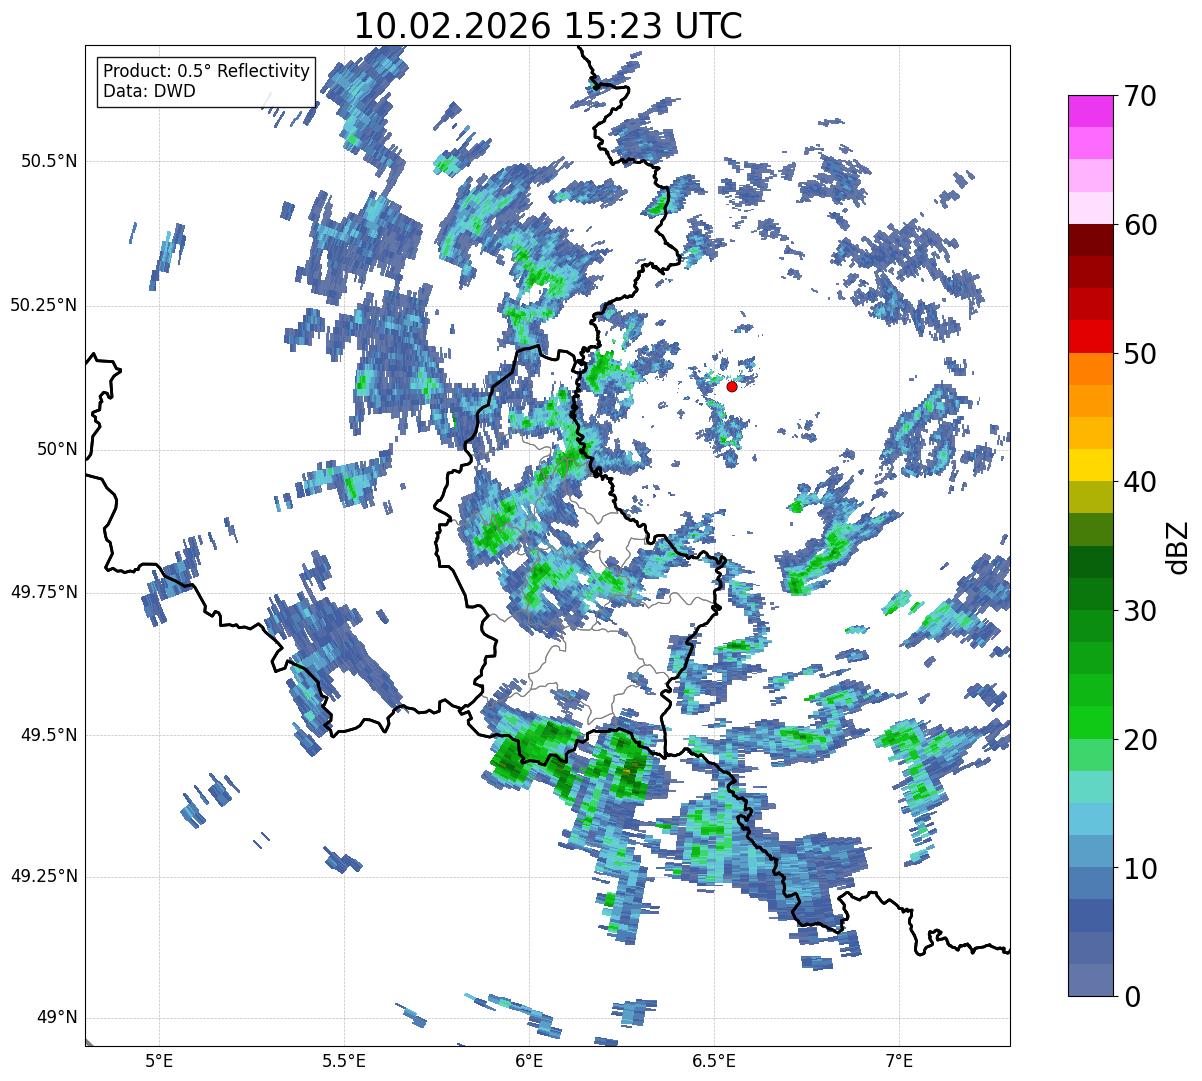
Task: Click the 49°N latitude label
Action: (x=57, y=1018)
